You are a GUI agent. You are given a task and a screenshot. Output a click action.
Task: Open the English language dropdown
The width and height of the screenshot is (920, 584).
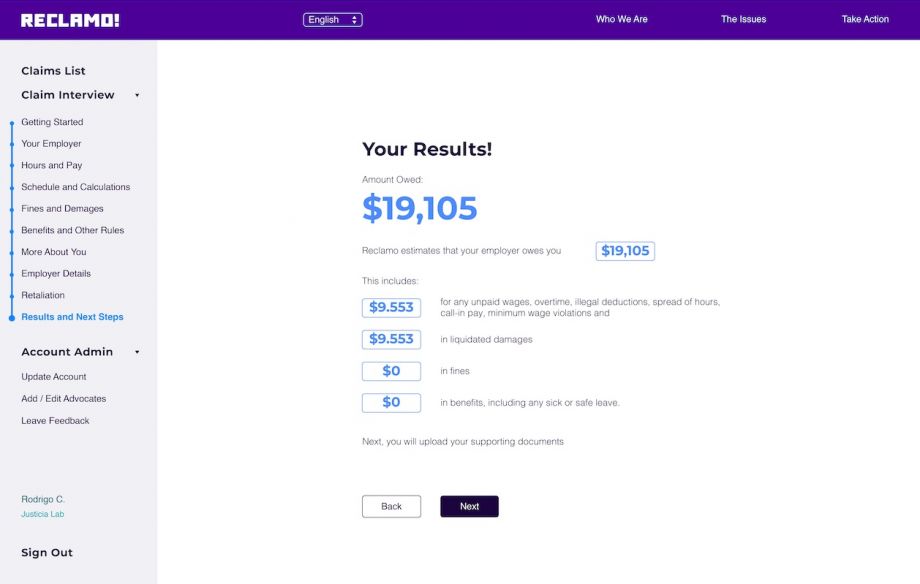333,20
